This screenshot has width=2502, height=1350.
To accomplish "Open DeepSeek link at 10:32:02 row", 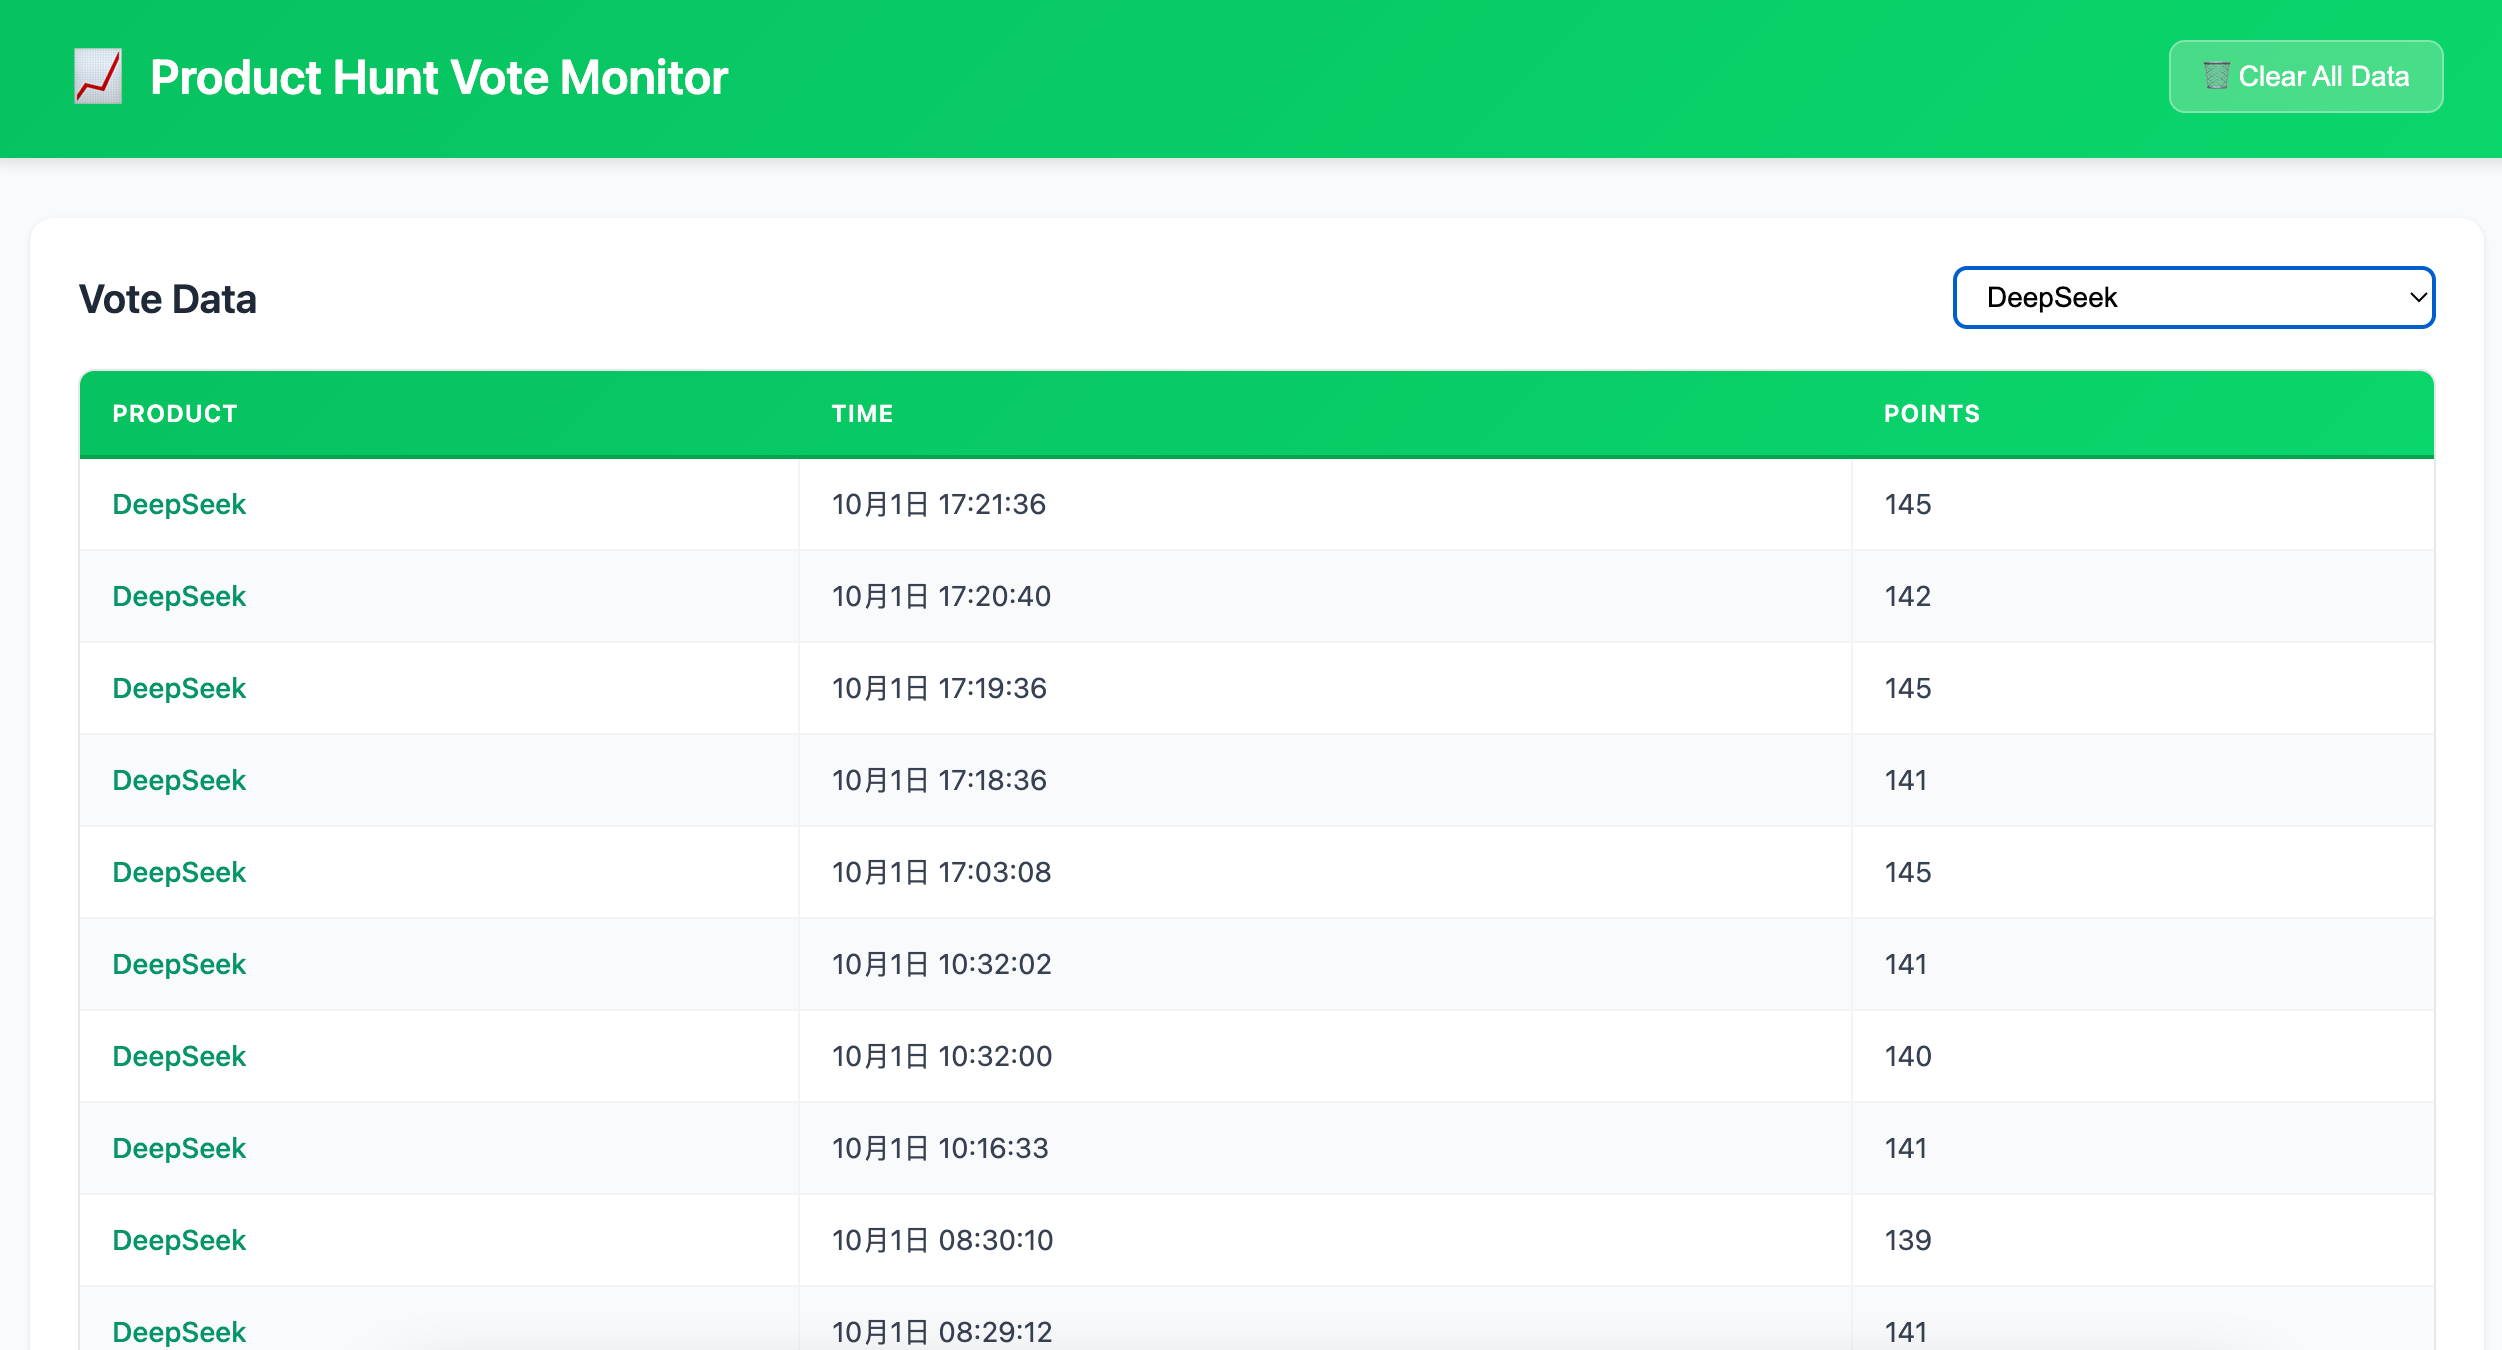I will (x=179, y=964).
